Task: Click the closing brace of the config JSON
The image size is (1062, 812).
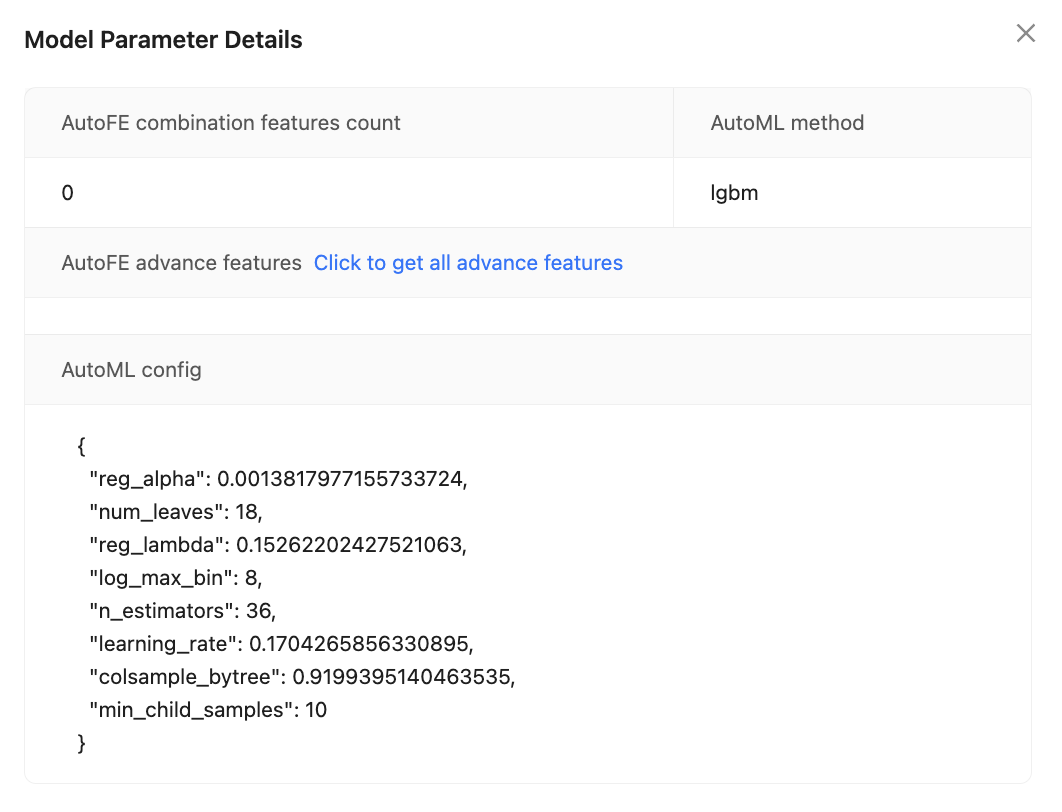Action: (x=82, y=743)
